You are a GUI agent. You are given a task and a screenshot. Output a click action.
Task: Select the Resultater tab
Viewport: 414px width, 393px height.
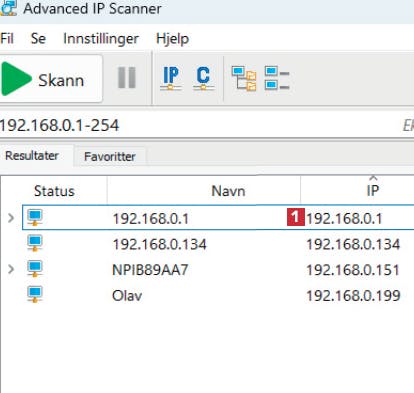[x=32, y=156]
